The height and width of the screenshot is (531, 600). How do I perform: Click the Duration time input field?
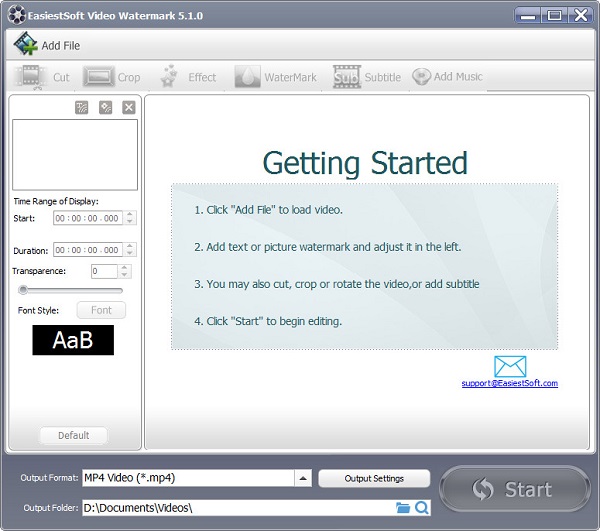(x=88, y=250)
